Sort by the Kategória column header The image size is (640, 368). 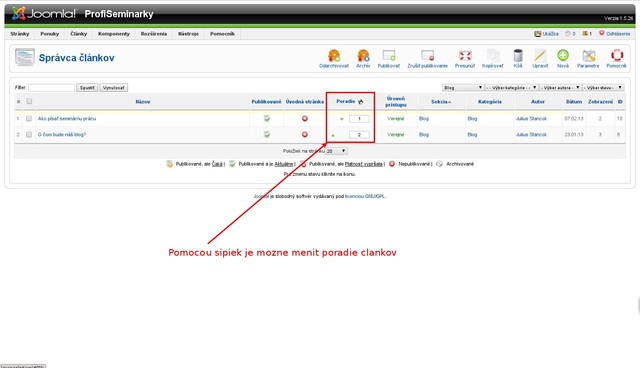click(490, 102)
